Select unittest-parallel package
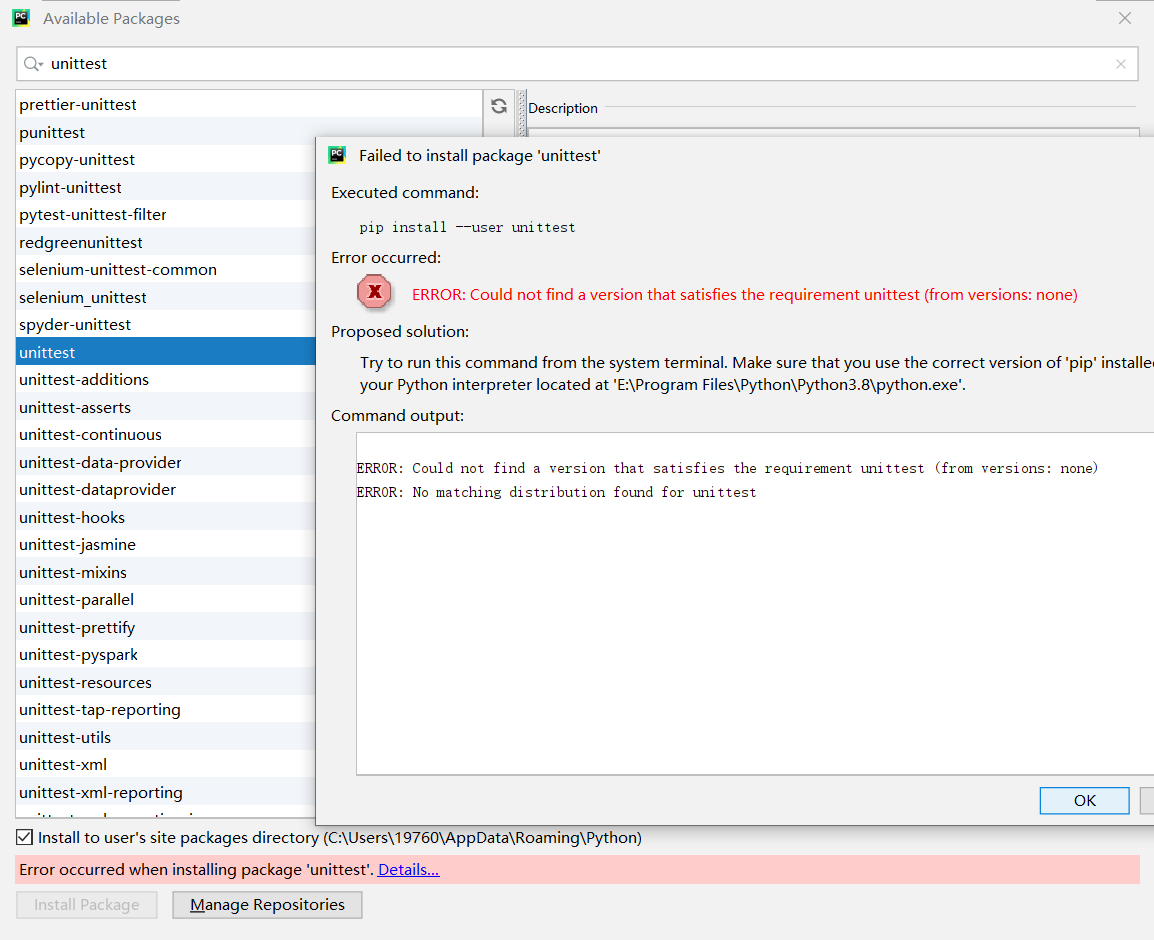The height and width of the screenshot is (940, 1154). [166, 600]
